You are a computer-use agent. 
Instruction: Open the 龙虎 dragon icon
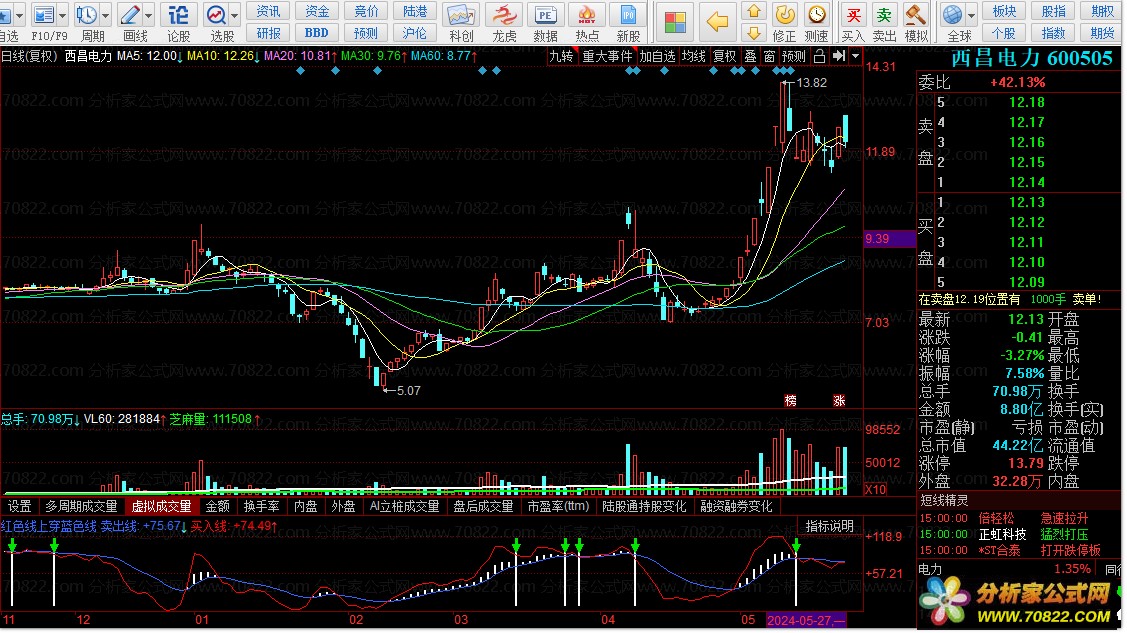(504, 15)
